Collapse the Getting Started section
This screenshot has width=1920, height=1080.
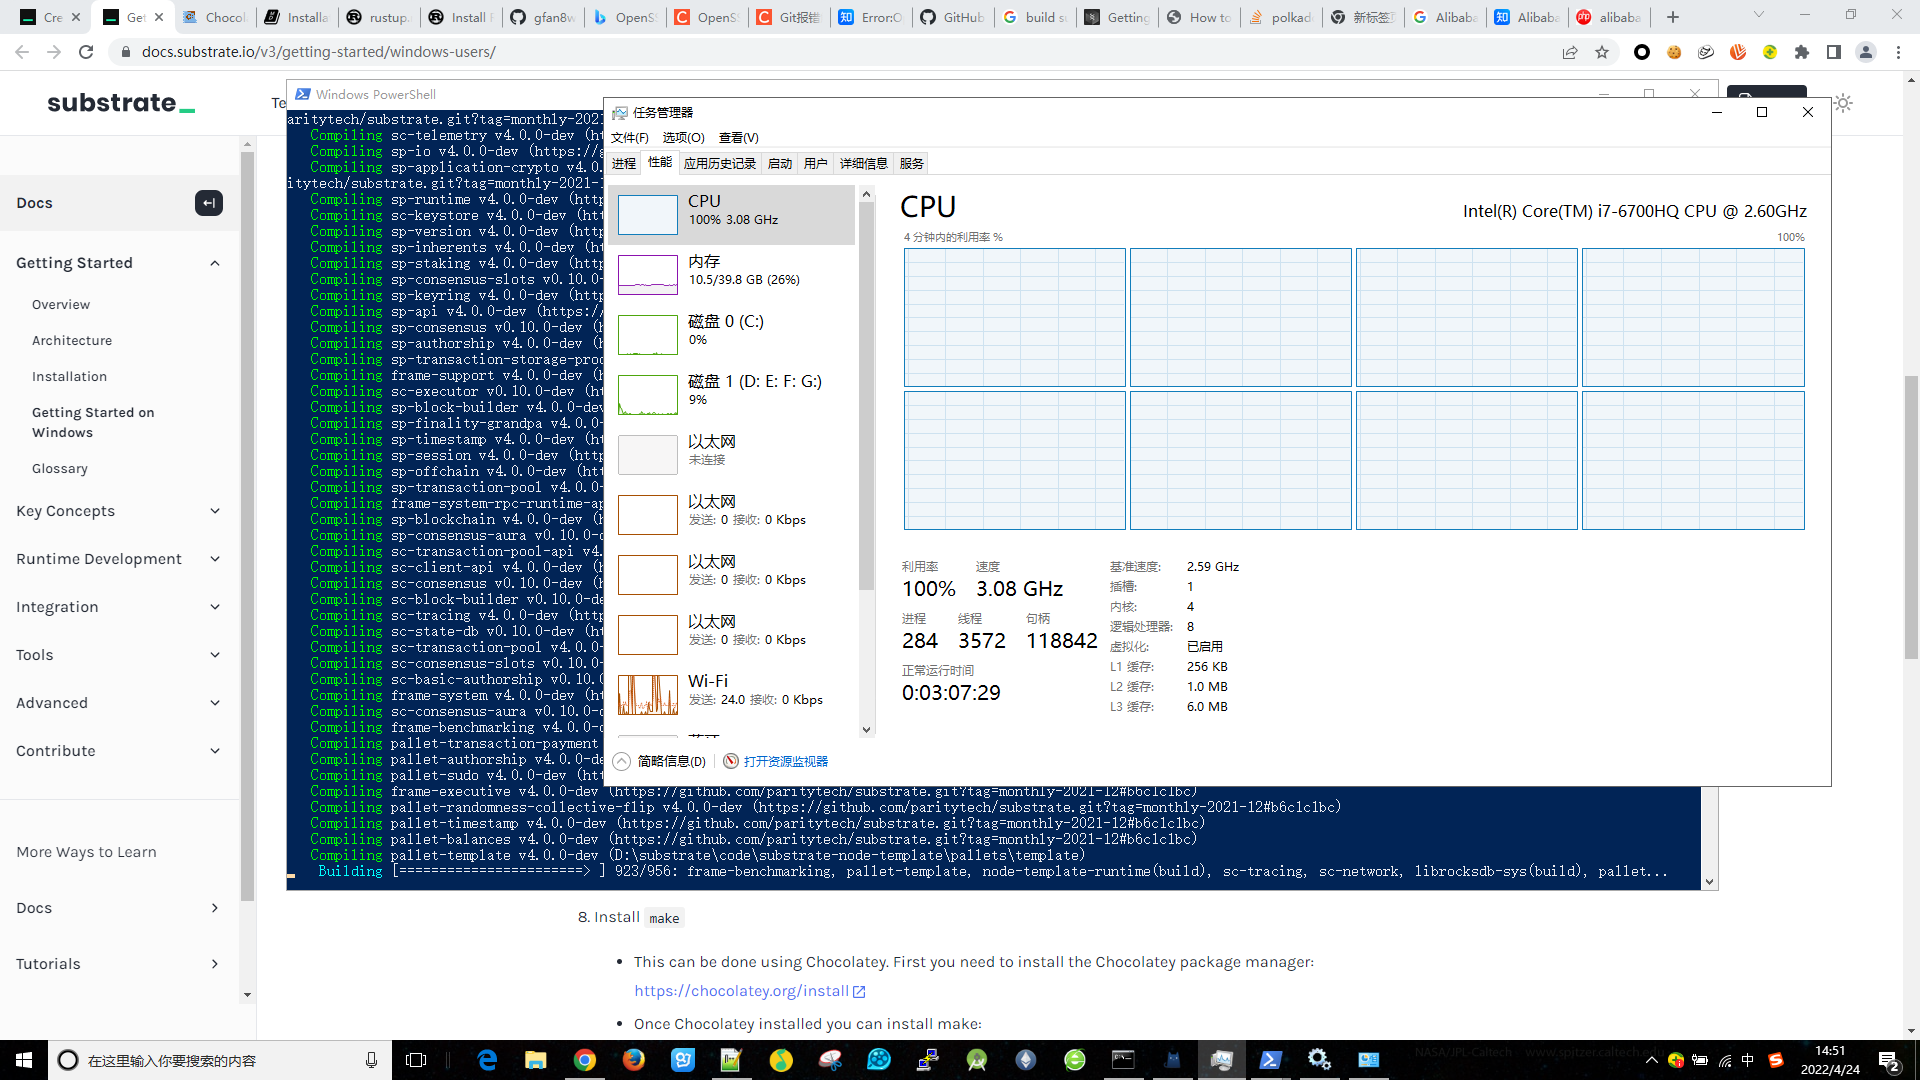click(215, 263)
